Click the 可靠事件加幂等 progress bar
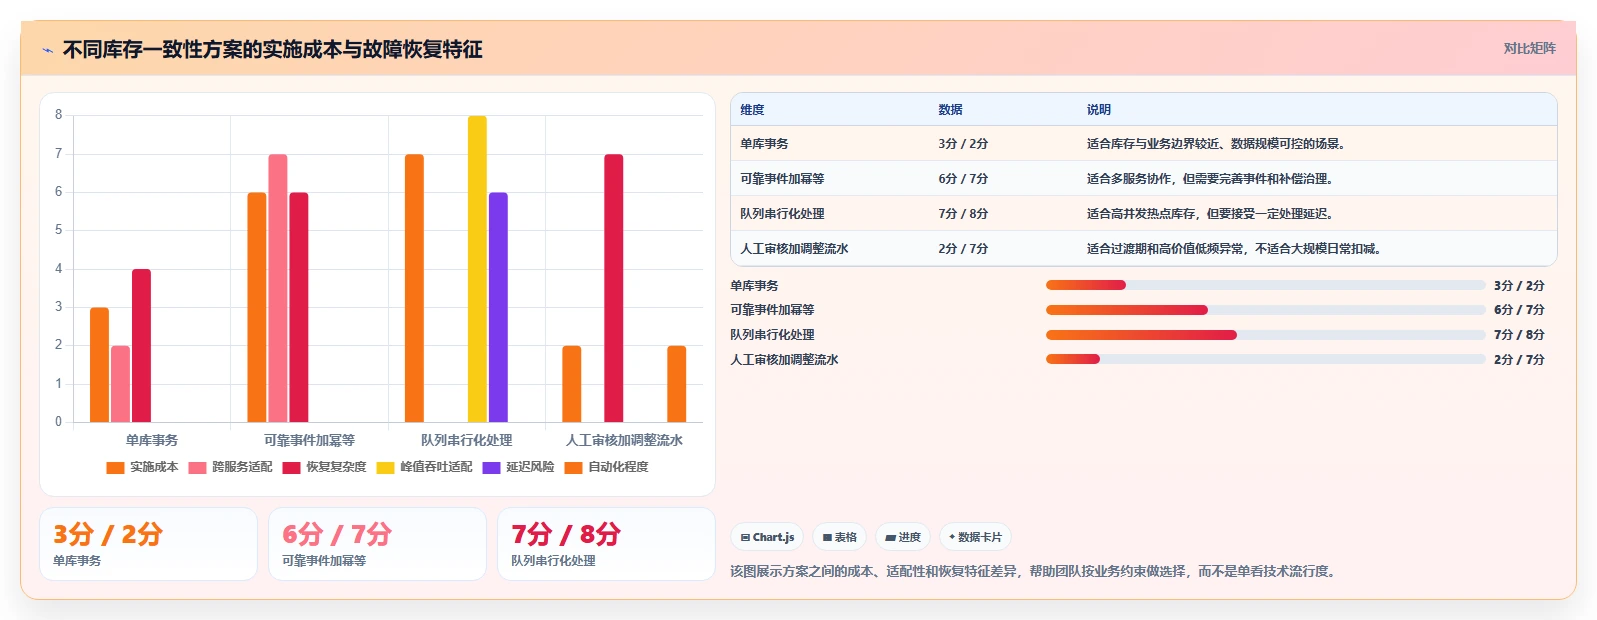 [x=1265, y=310]
